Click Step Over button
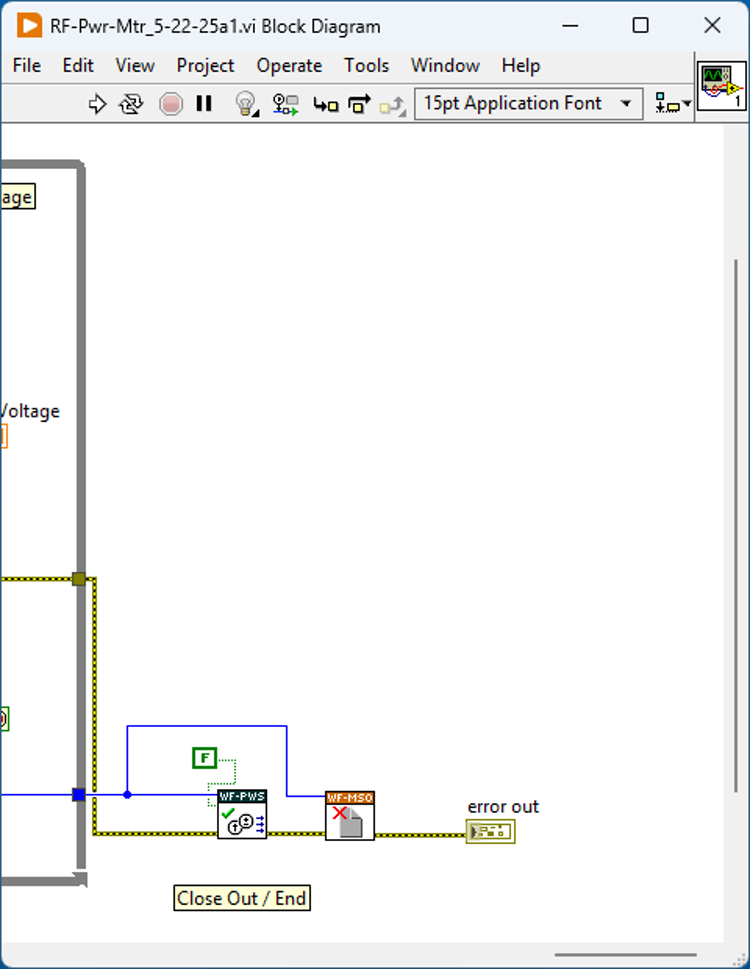750x970 pixels. (x=359, y=103)
